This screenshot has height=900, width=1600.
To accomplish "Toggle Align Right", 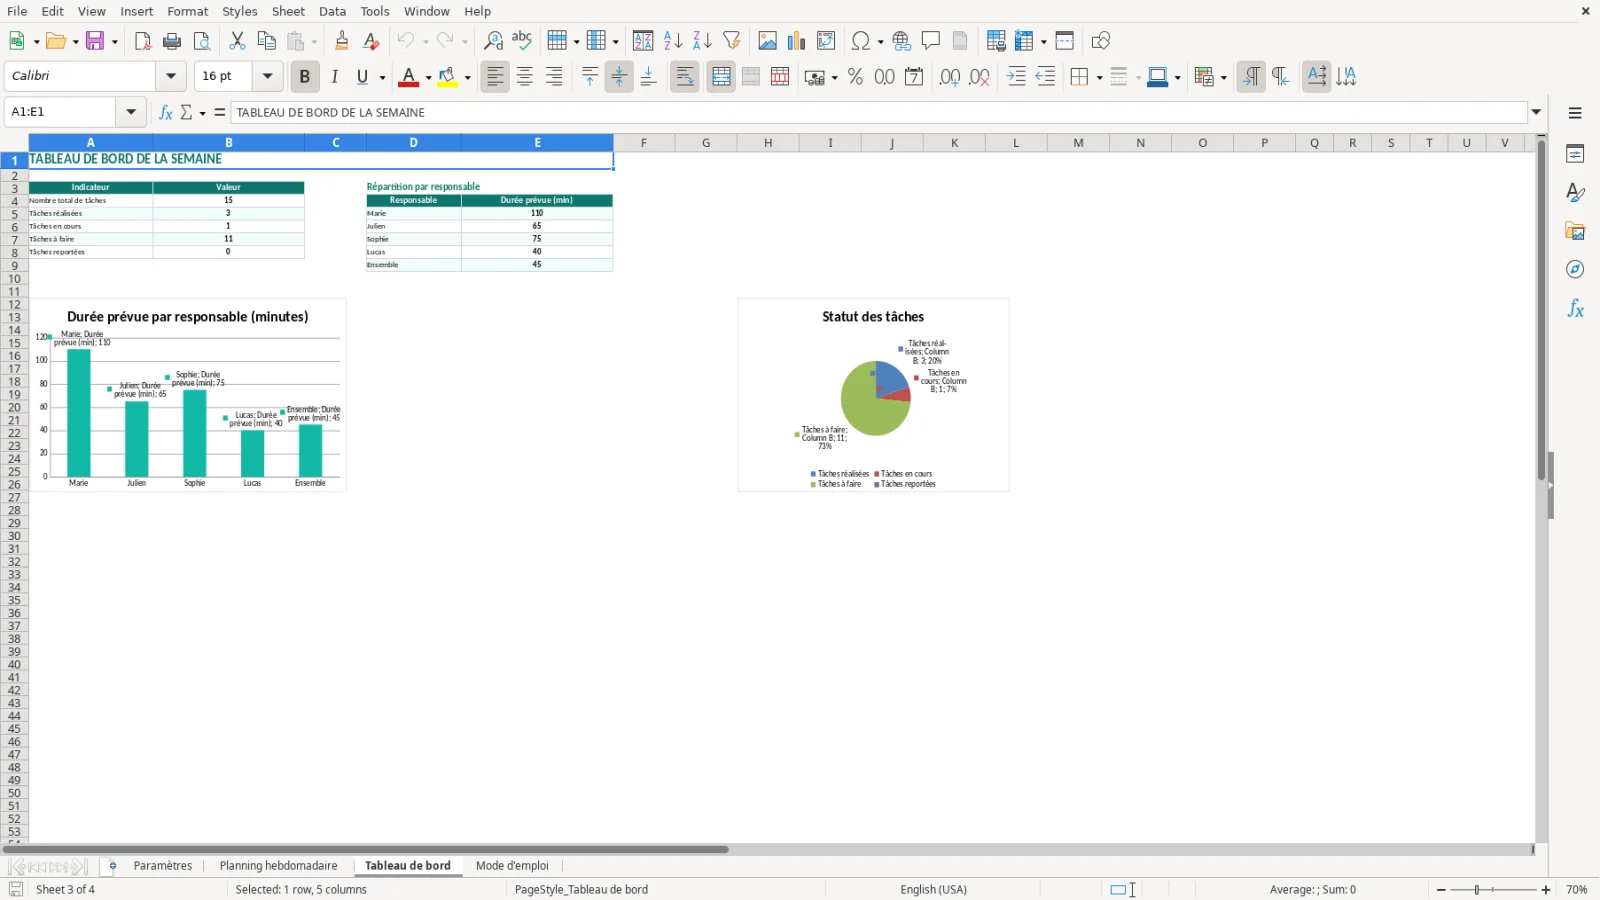I will click(554, 77).
